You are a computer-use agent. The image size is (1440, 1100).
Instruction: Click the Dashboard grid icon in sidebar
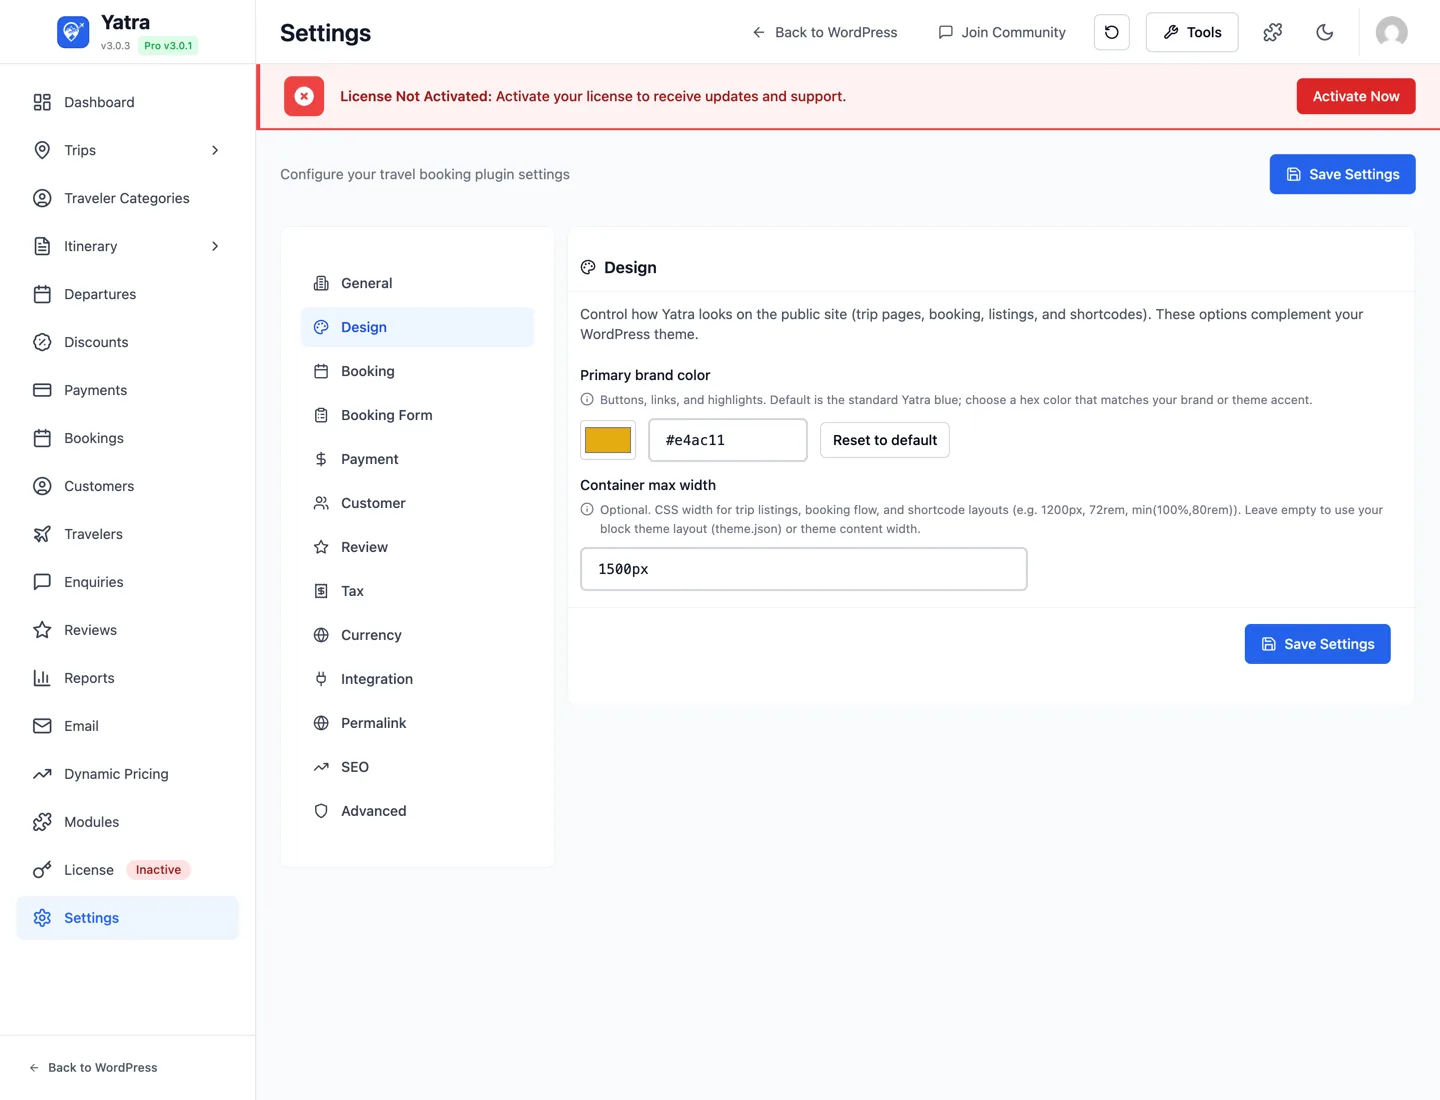click(42, 102)
